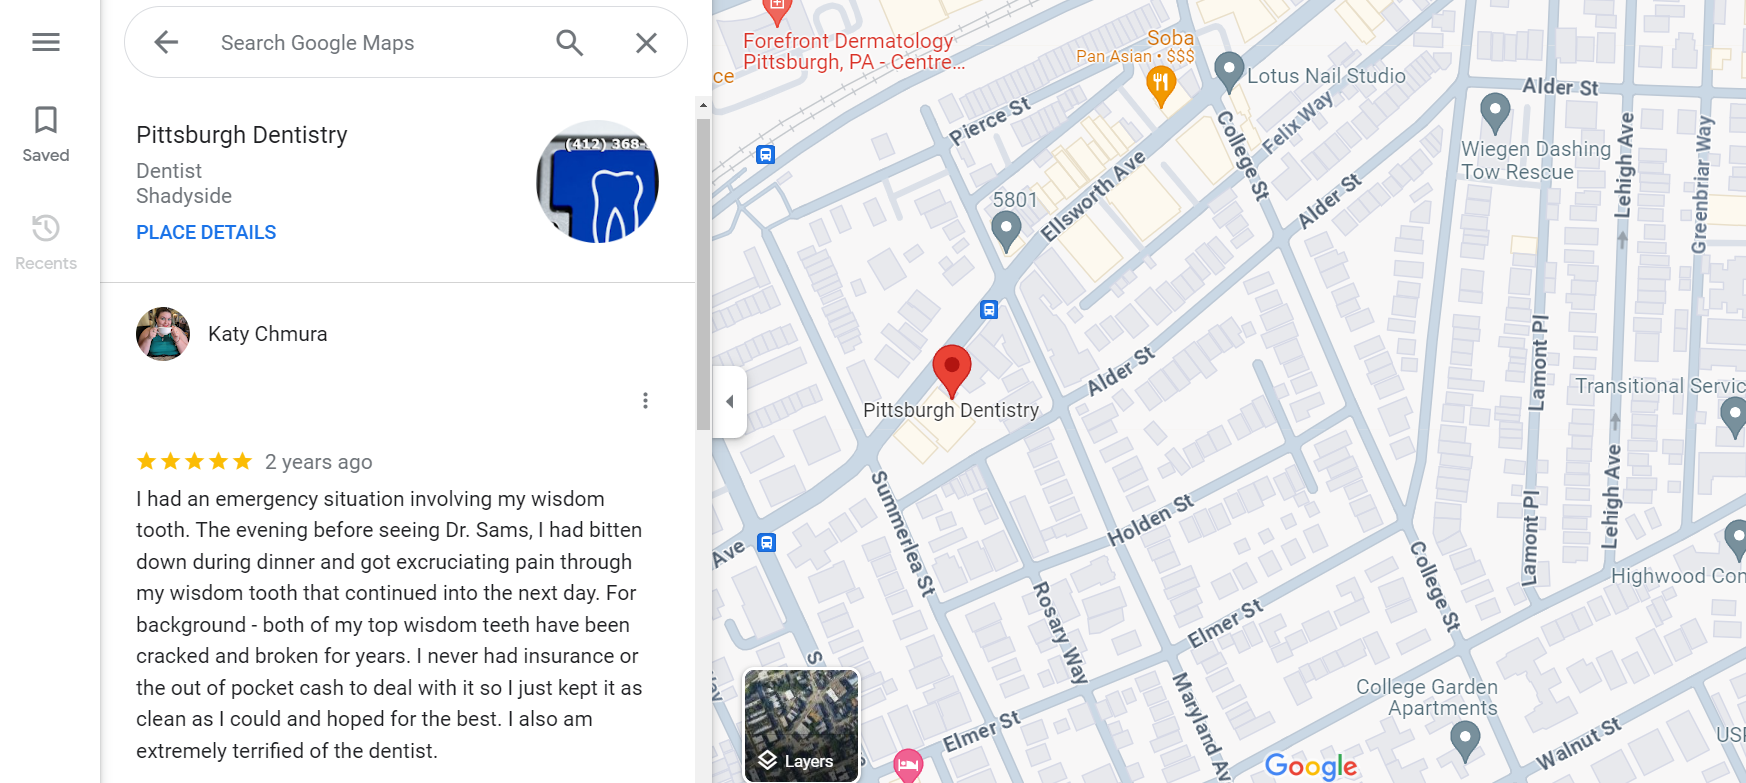
Task: Click the magnifying glass search icon
Action: [x=570, y=43]
